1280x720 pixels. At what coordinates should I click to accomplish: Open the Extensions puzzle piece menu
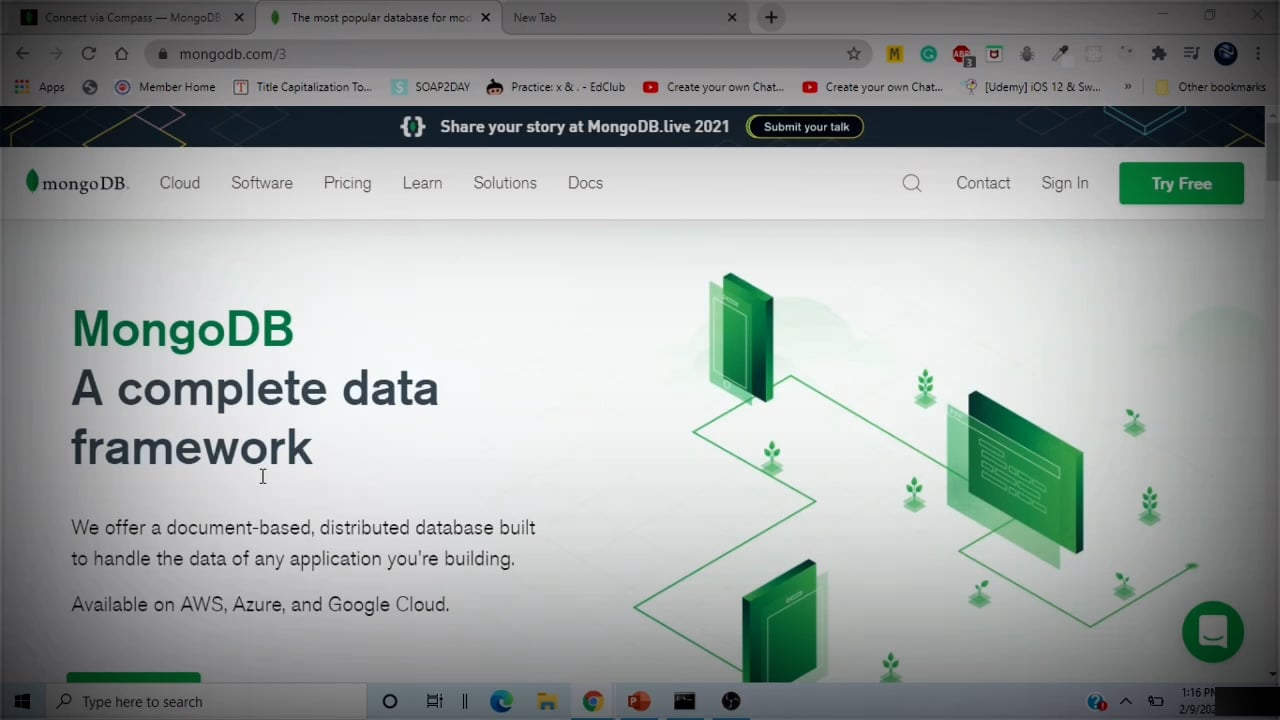[x=1159, y=54]
